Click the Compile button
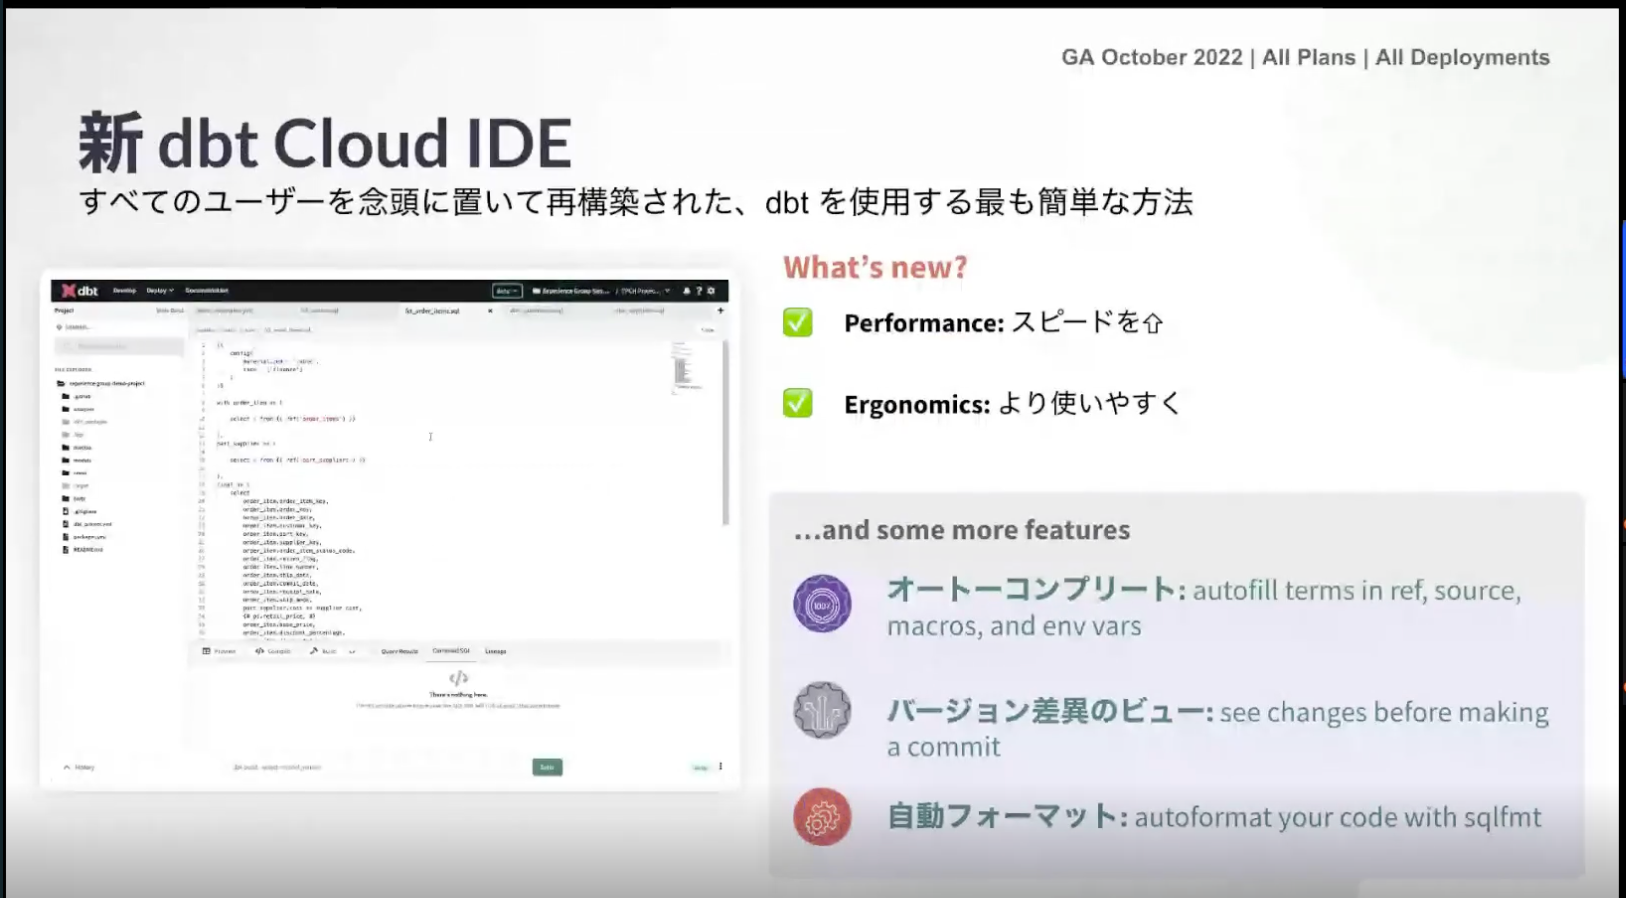Screen dimensions: 1626x898 point(273,651)
